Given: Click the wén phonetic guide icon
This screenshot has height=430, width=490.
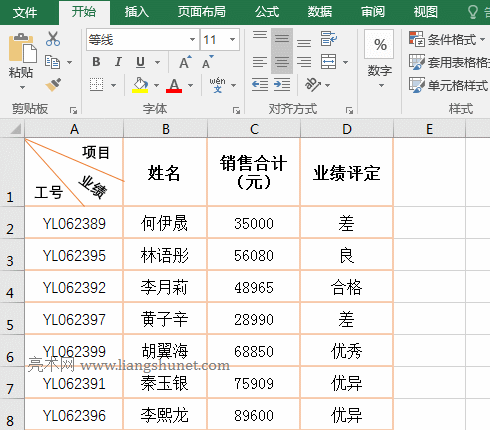Looking at the screenshot, I should coord(217,85).
